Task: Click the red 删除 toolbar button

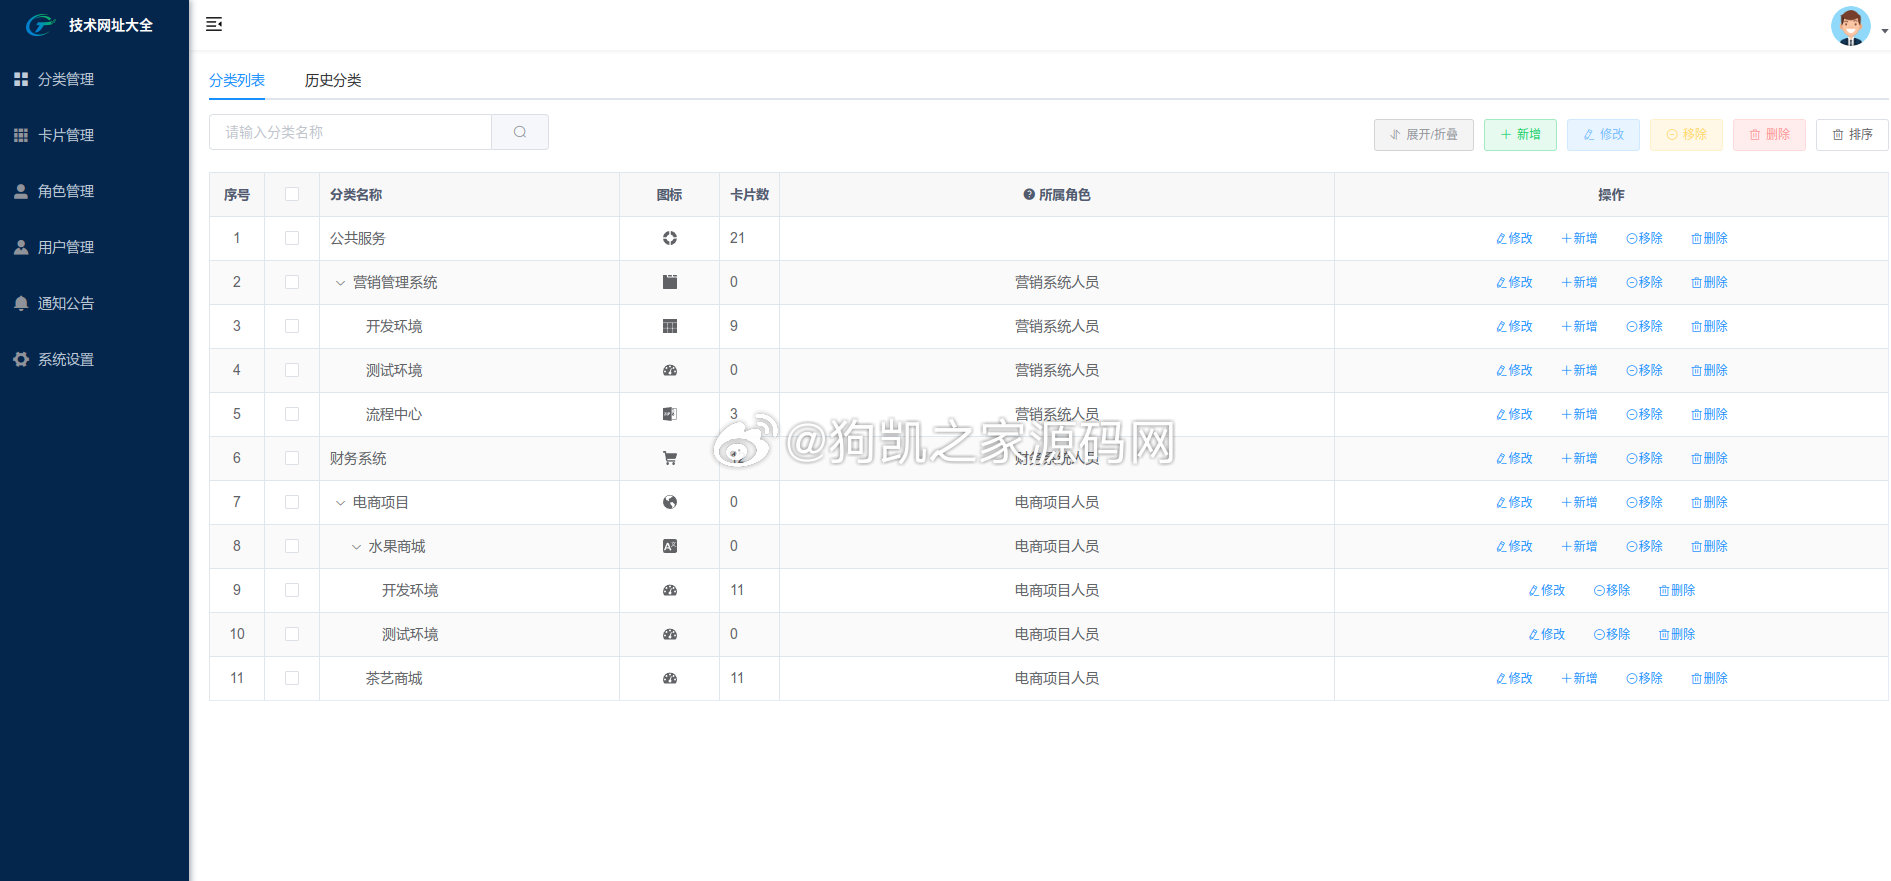Action: pyautogui.click(x=1769, y=134)
